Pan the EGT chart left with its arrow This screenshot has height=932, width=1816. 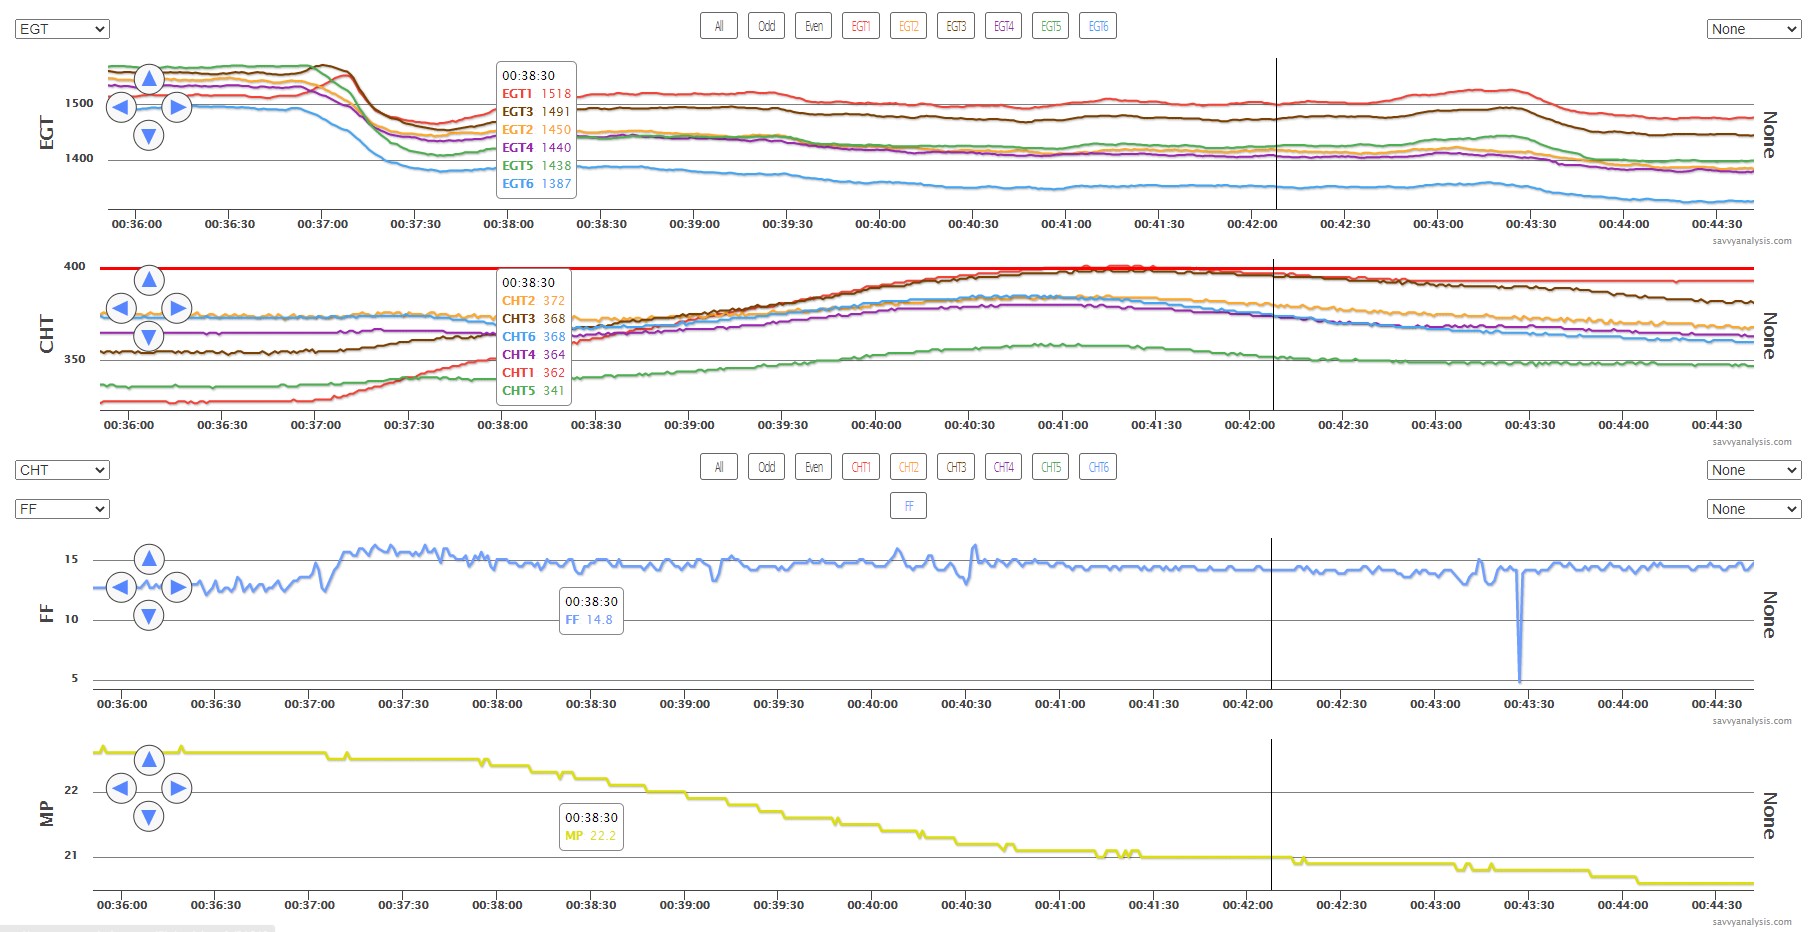[121, 107]
